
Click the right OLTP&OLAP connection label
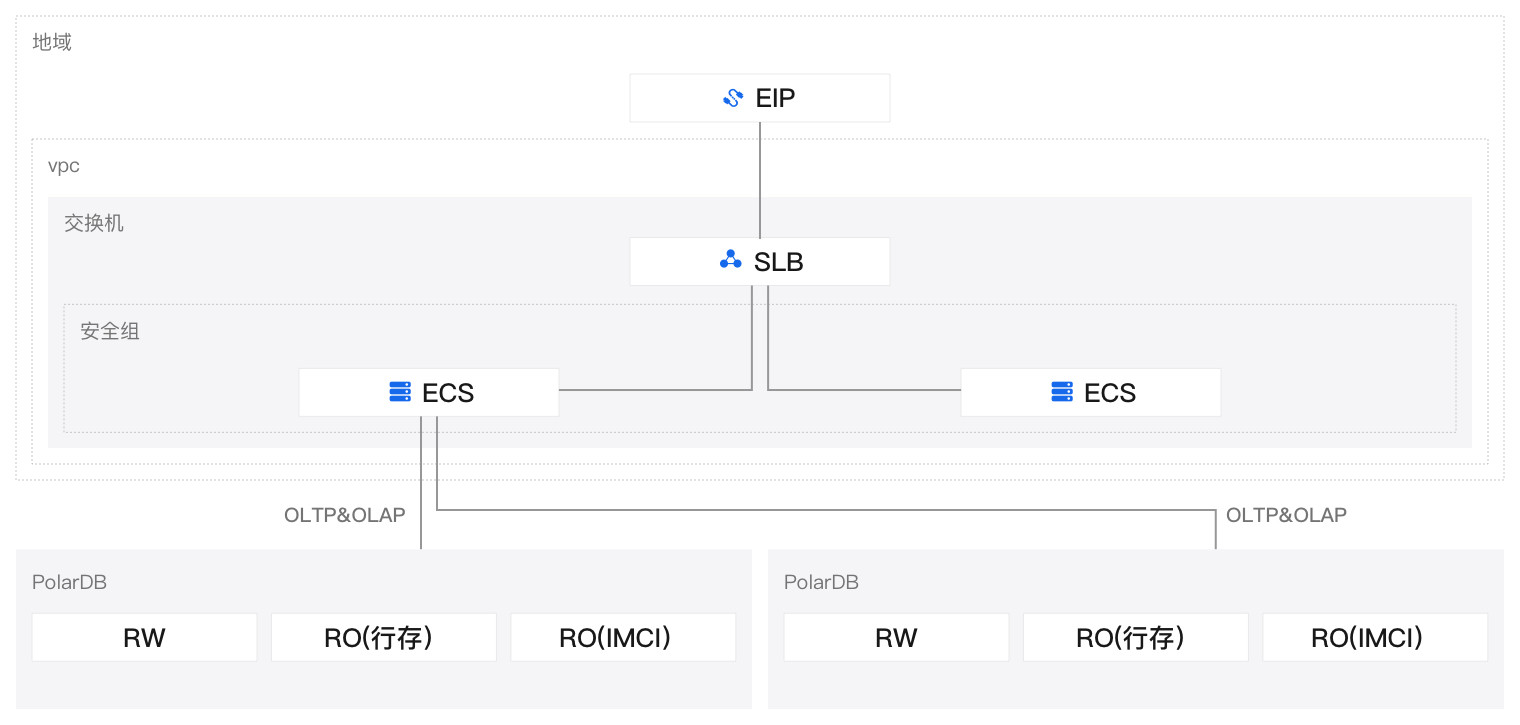pyautogui.click(x=1286, y=515)
